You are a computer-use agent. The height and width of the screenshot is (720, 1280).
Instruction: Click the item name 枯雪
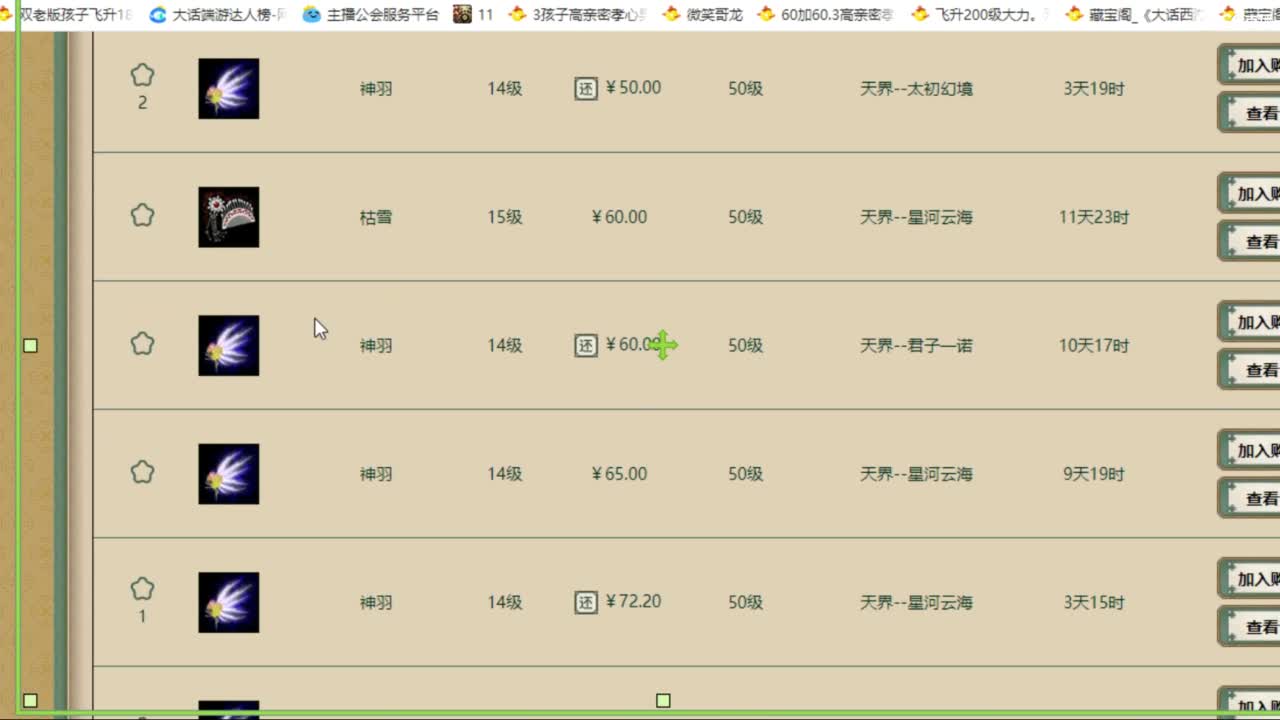[376, 217]
